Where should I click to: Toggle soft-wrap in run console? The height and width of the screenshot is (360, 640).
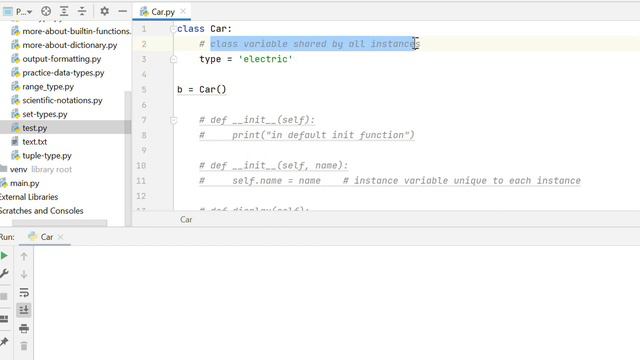[24, 292]
